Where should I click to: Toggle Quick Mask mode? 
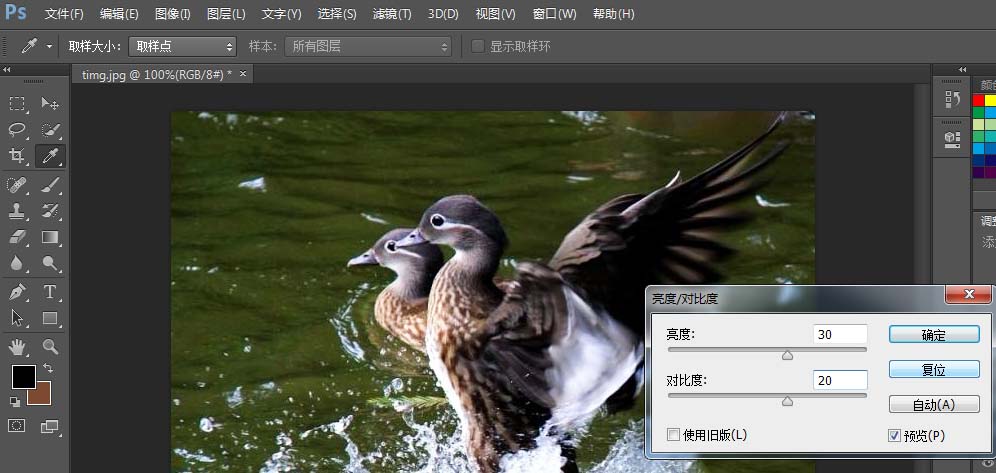click(x=17, y=426)
